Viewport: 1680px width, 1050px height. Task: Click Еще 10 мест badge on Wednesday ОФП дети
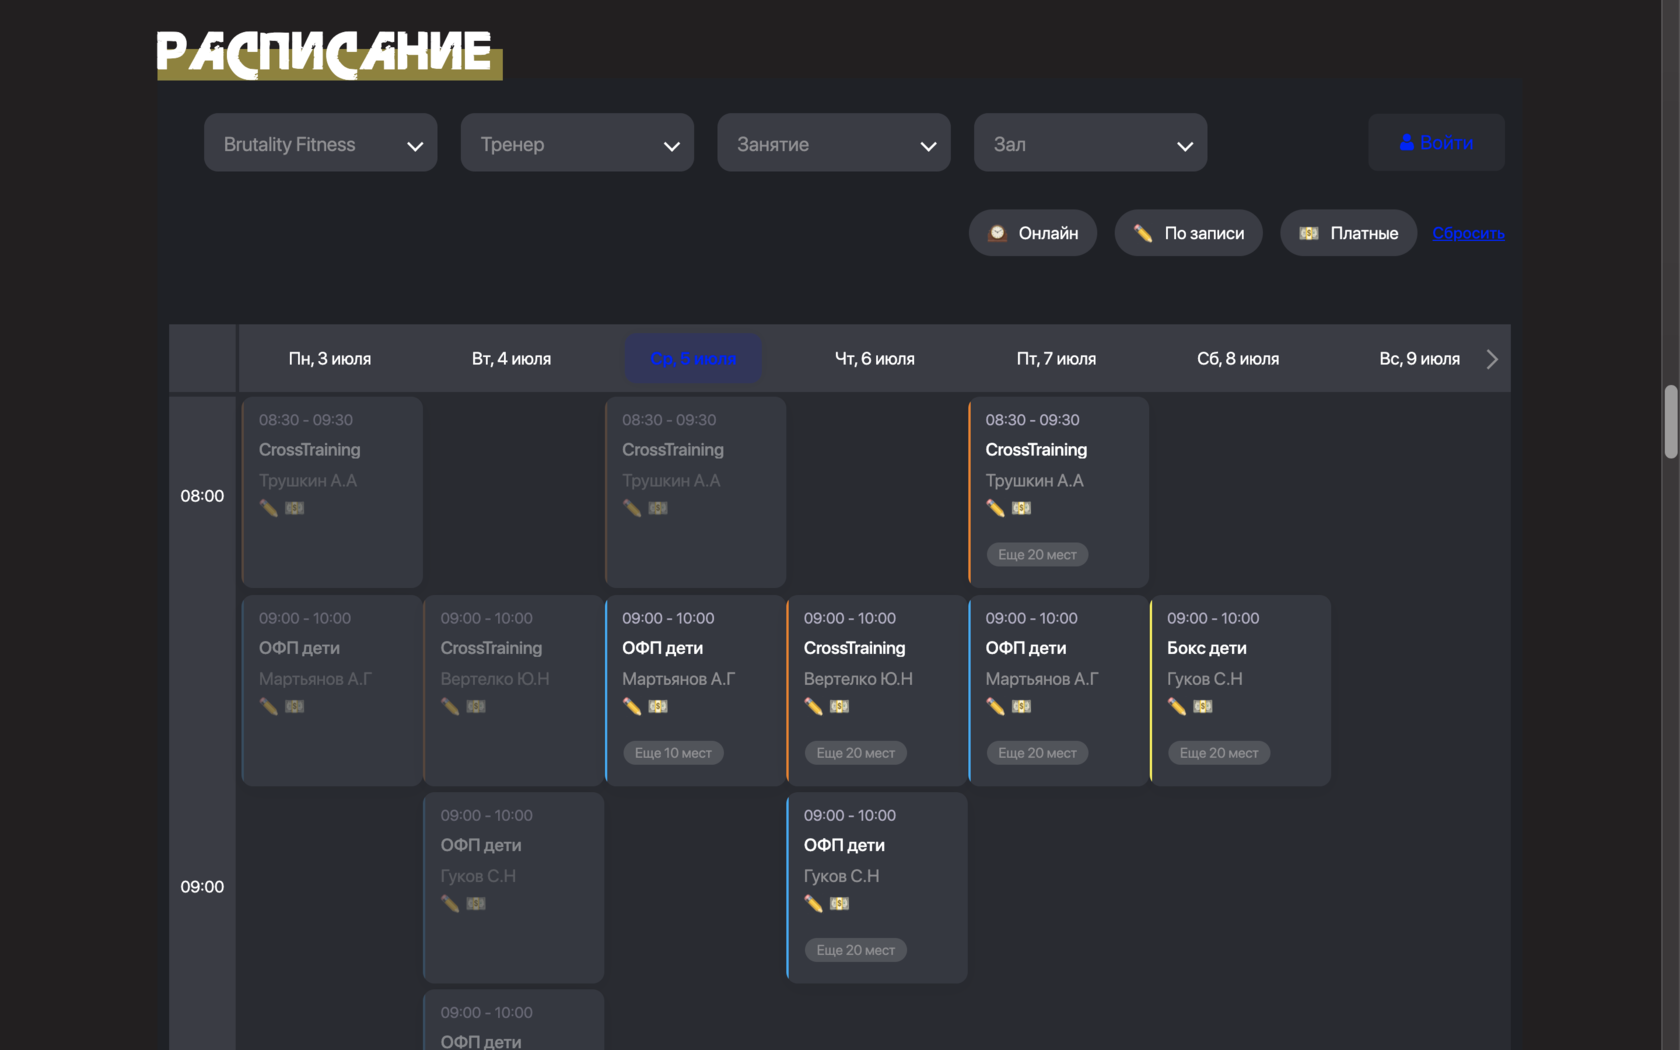click(x=673, y=752)
